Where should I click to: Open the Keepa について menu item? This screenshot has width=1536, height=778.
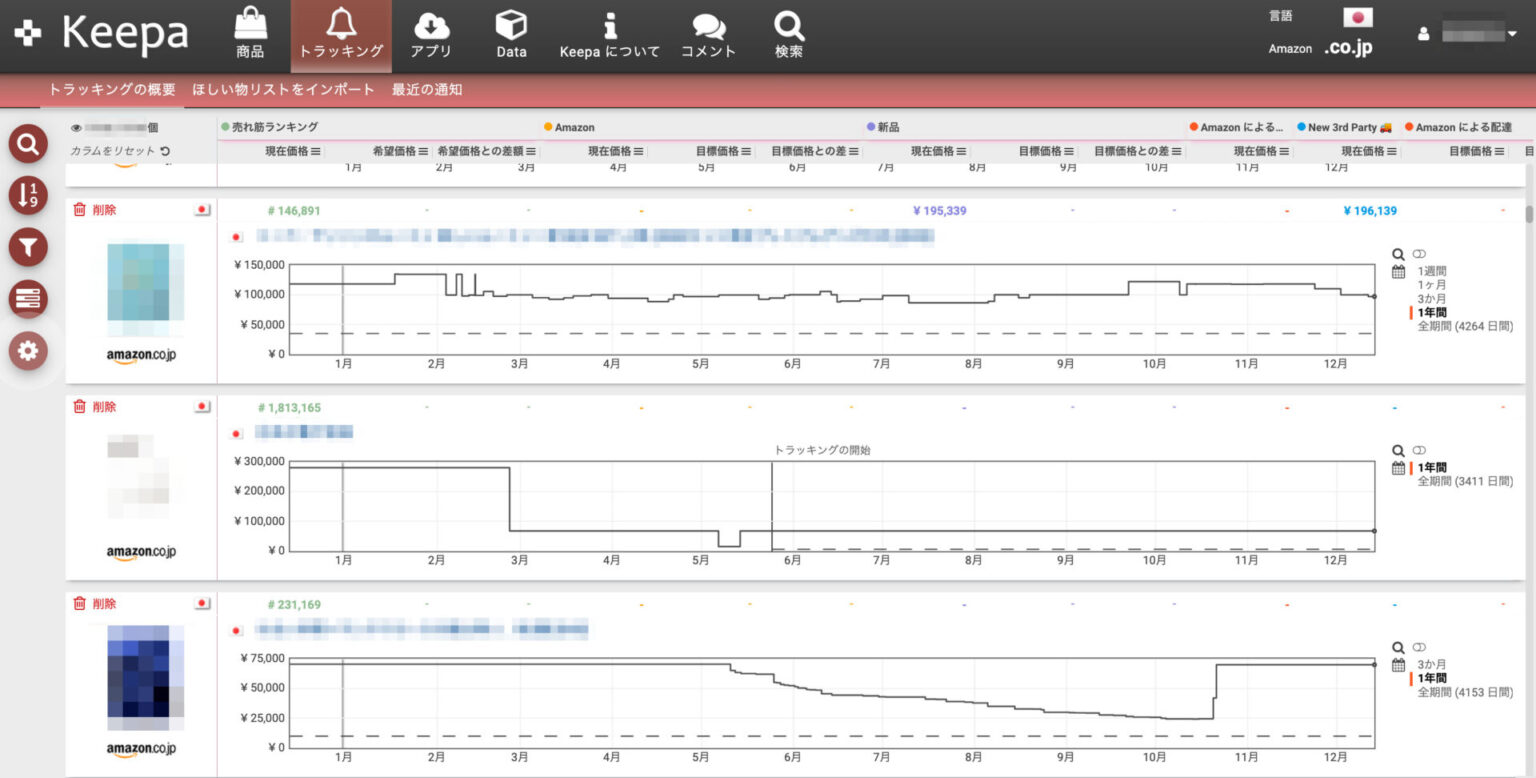pyautogui.click(x=609, y=36)
